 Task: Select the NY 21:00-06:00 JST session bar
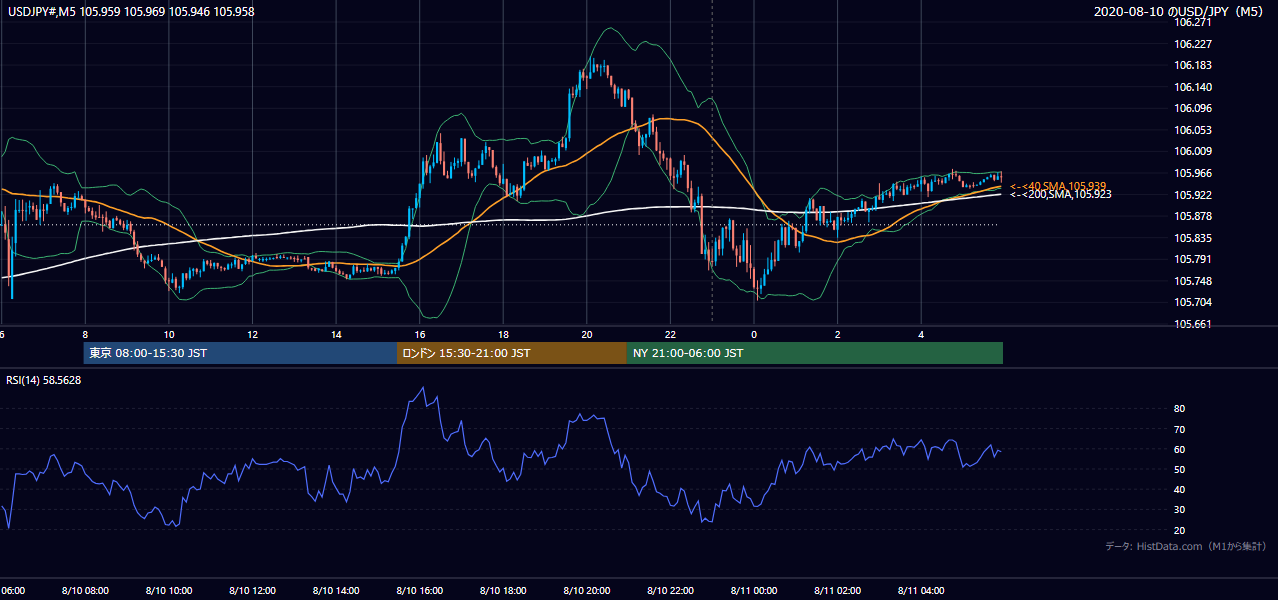click(815, 353)
